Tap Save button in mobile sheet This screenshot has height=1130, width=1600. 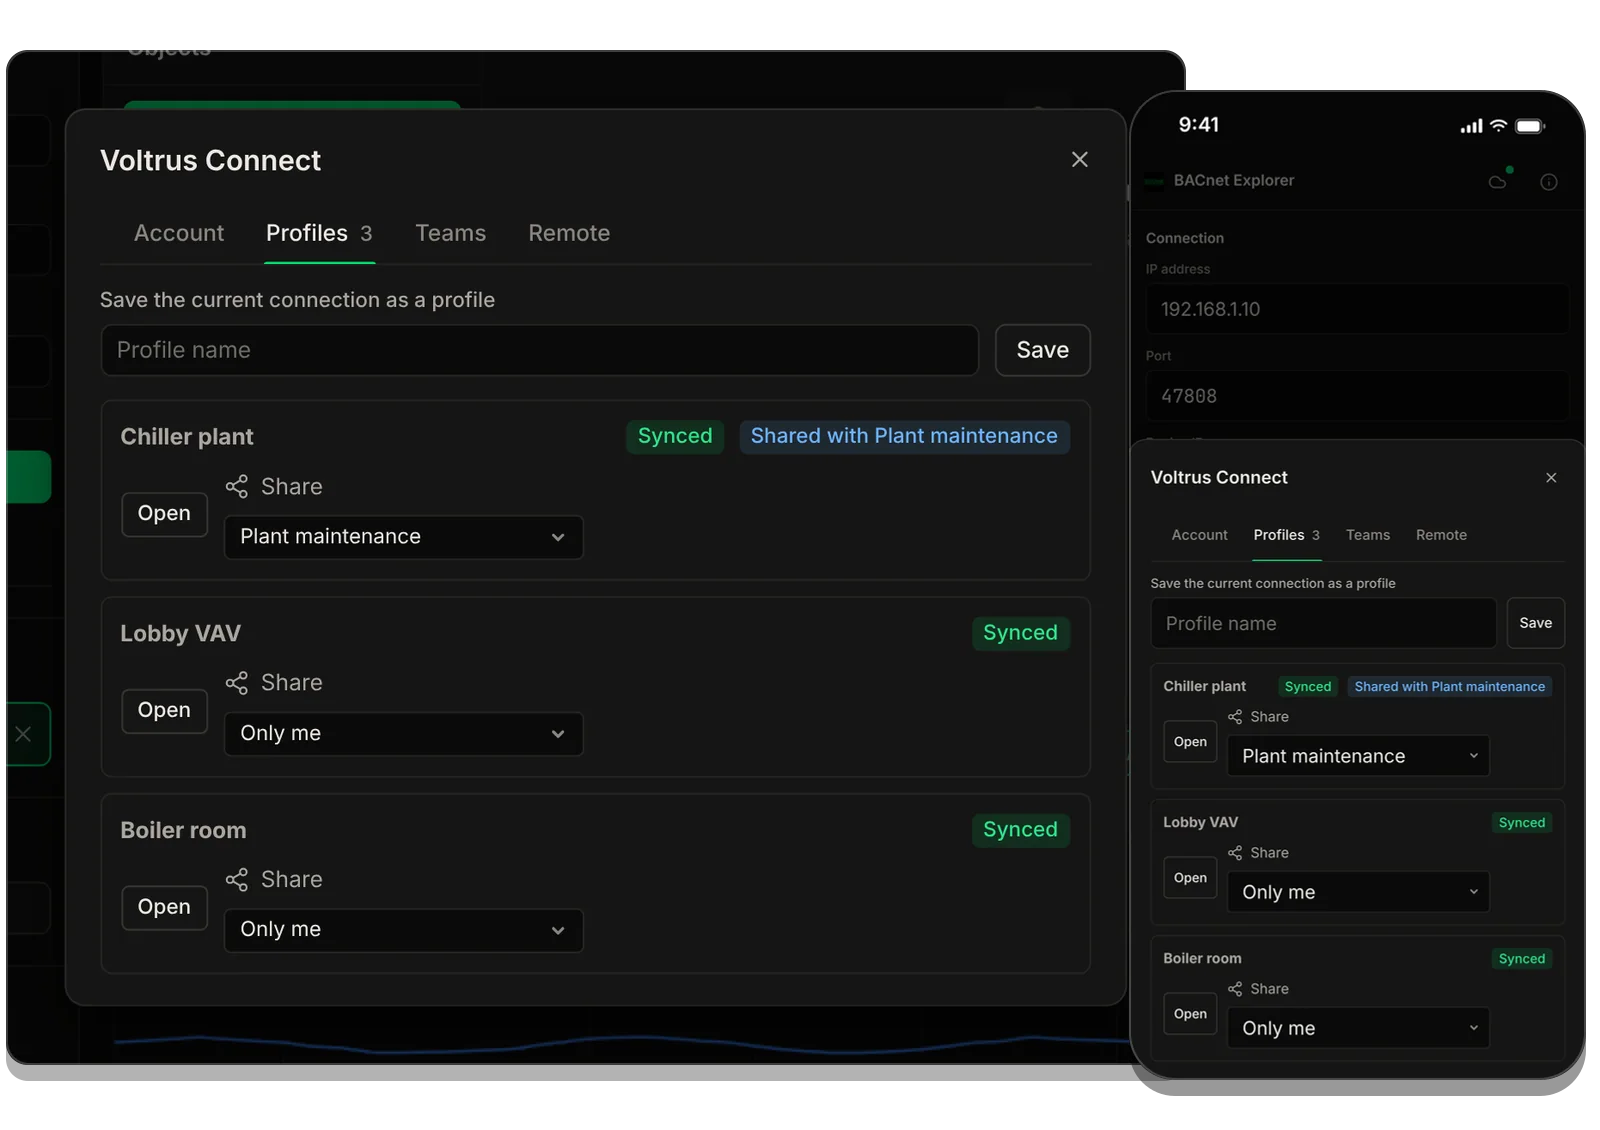coord(1536,623)
